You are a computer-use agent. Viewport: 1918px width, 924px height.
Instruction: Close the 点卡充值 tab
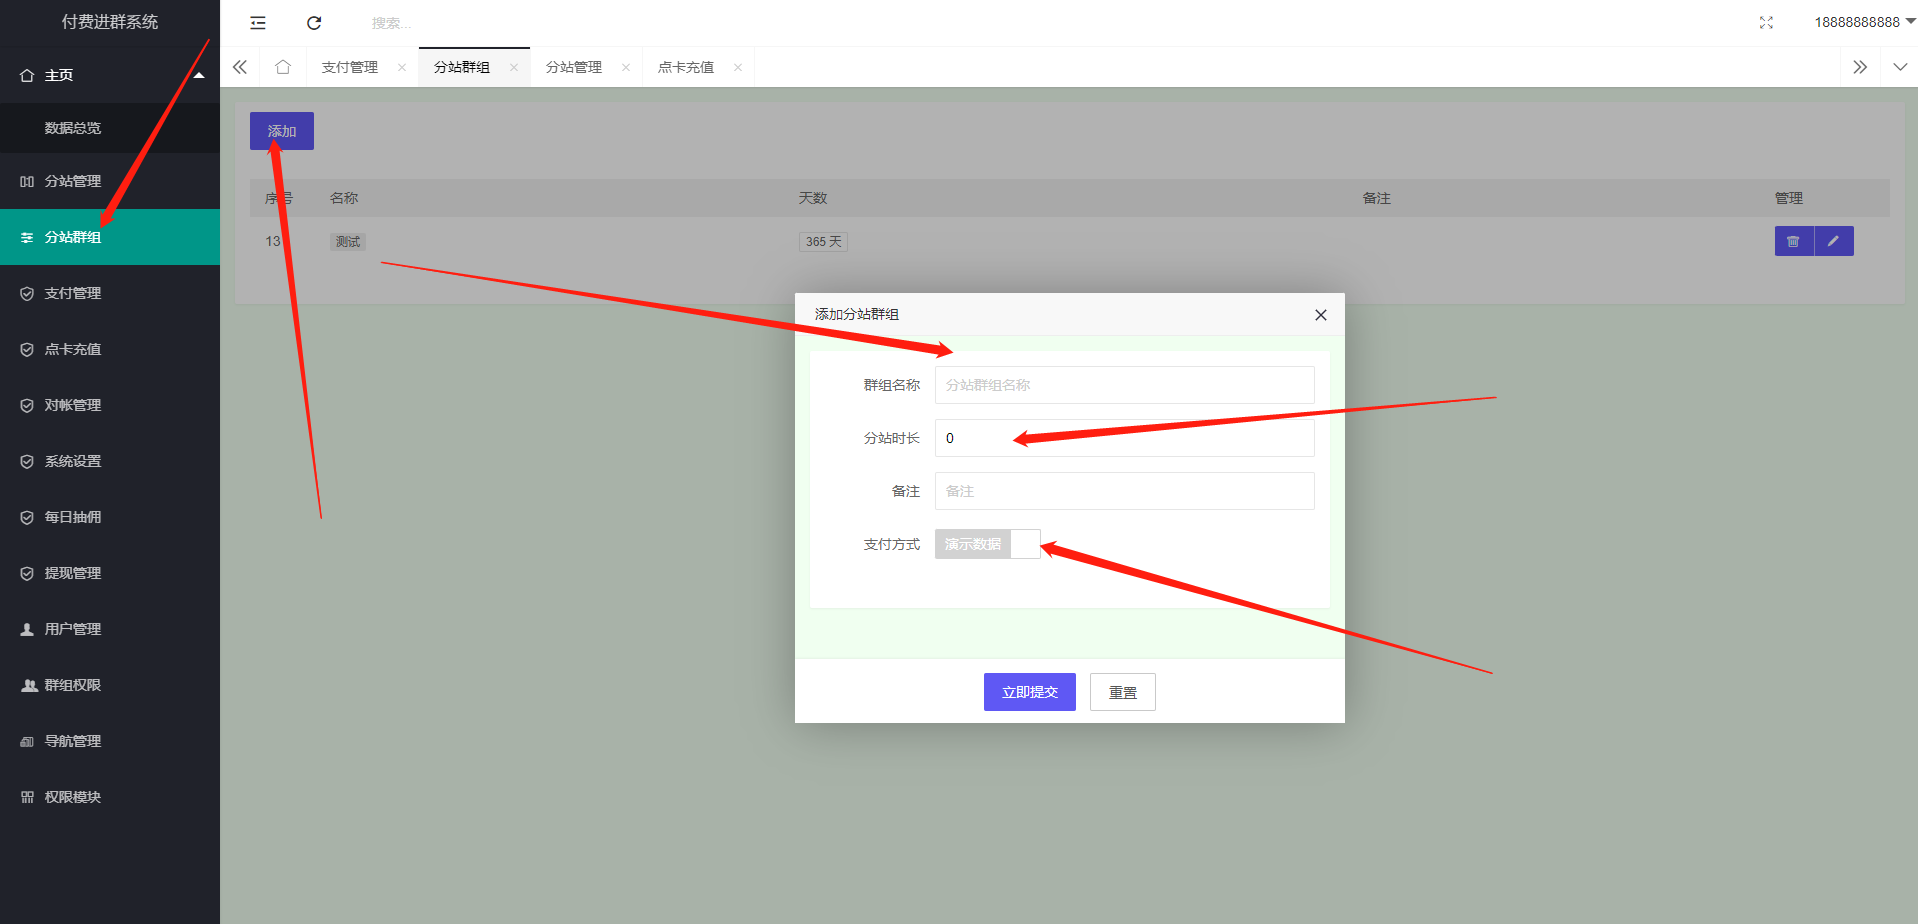[x=738, y=67]
